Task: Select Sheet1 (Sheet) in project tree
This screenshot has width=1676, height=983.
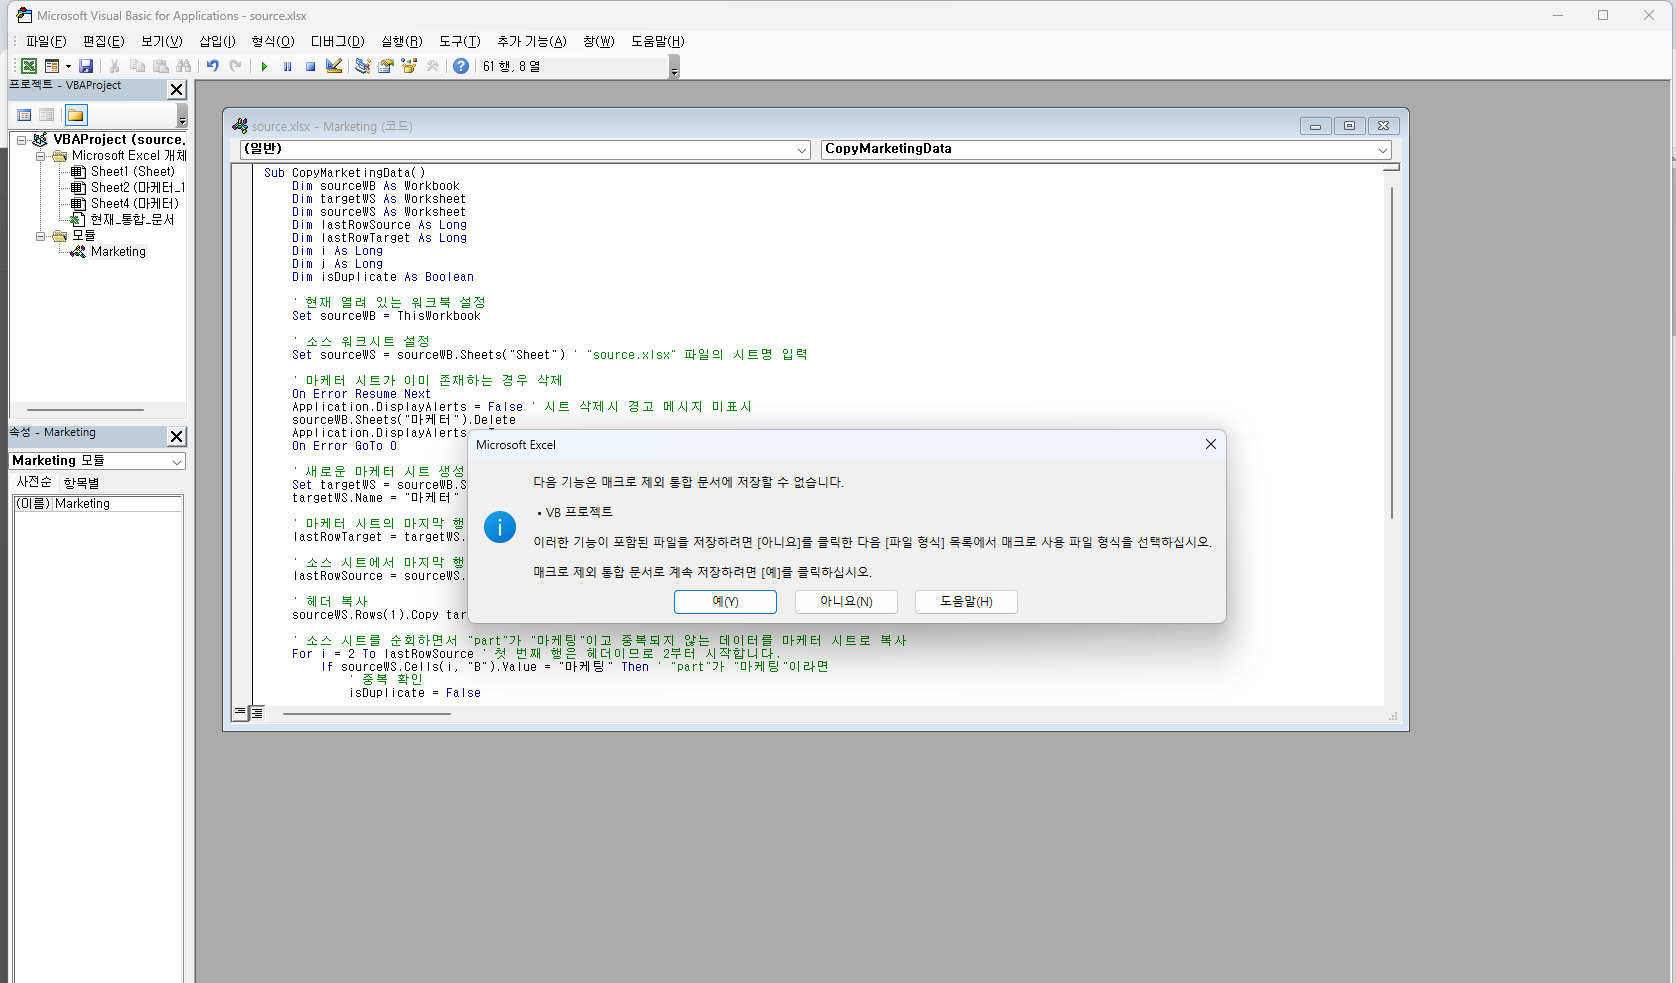Action: point(132,172)
